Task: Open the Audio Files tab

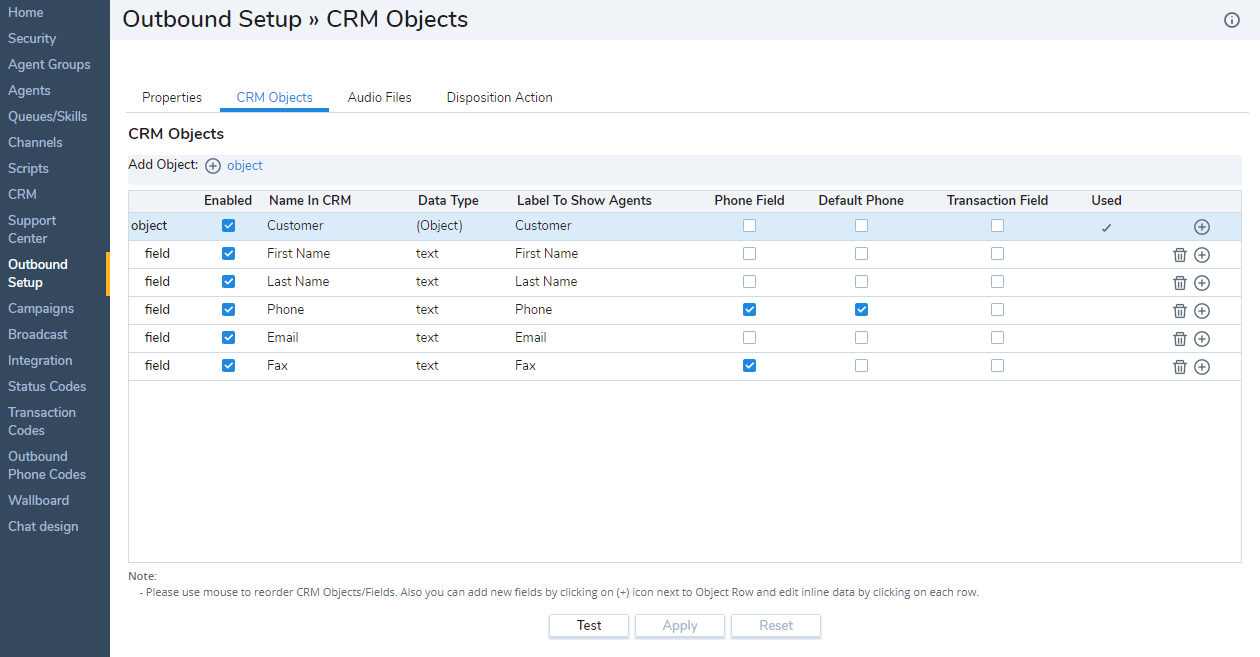Action: point(380,98)
